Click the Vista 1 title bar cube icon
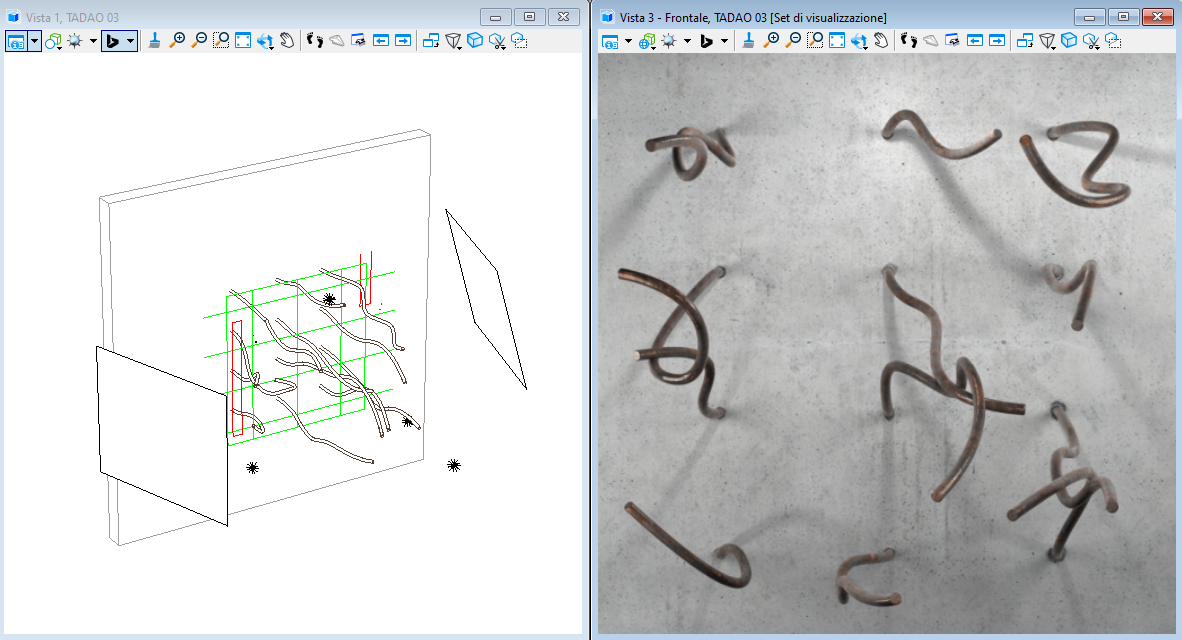The width and height of the screenshot is (1182, 640). pyautogui.click(x=13, y=17)
